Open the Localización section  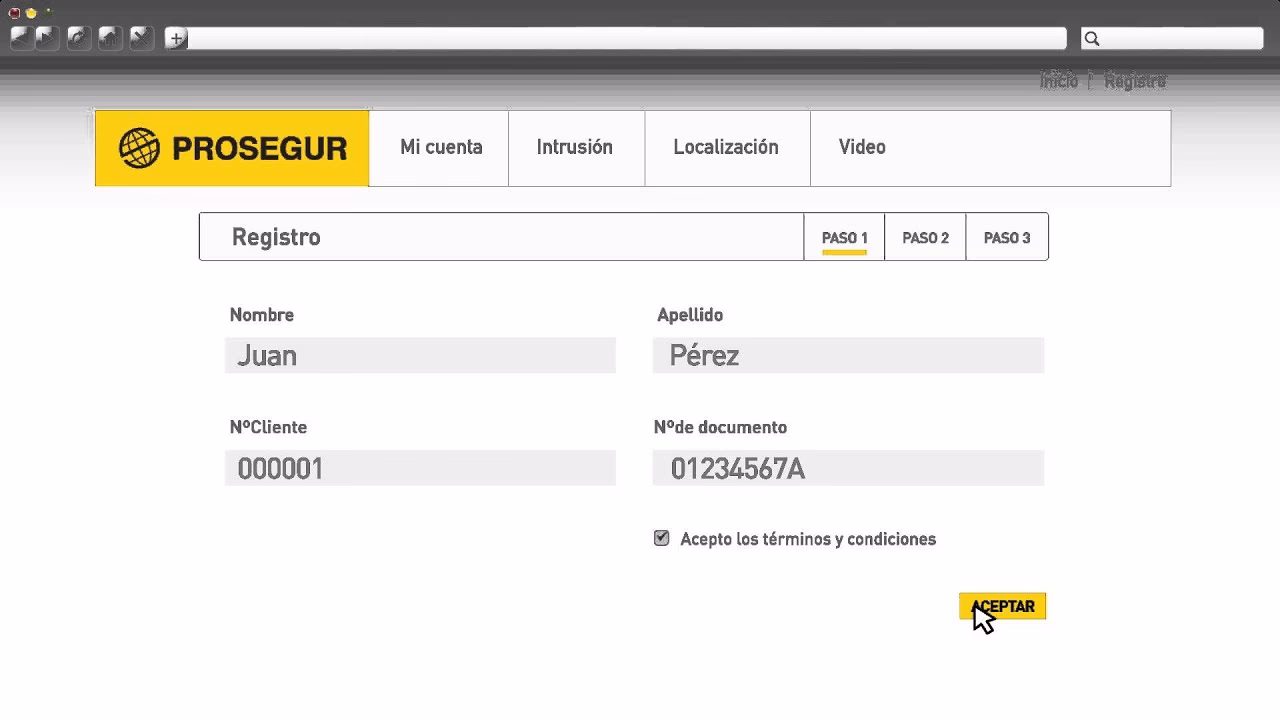[x=727, y=147]
